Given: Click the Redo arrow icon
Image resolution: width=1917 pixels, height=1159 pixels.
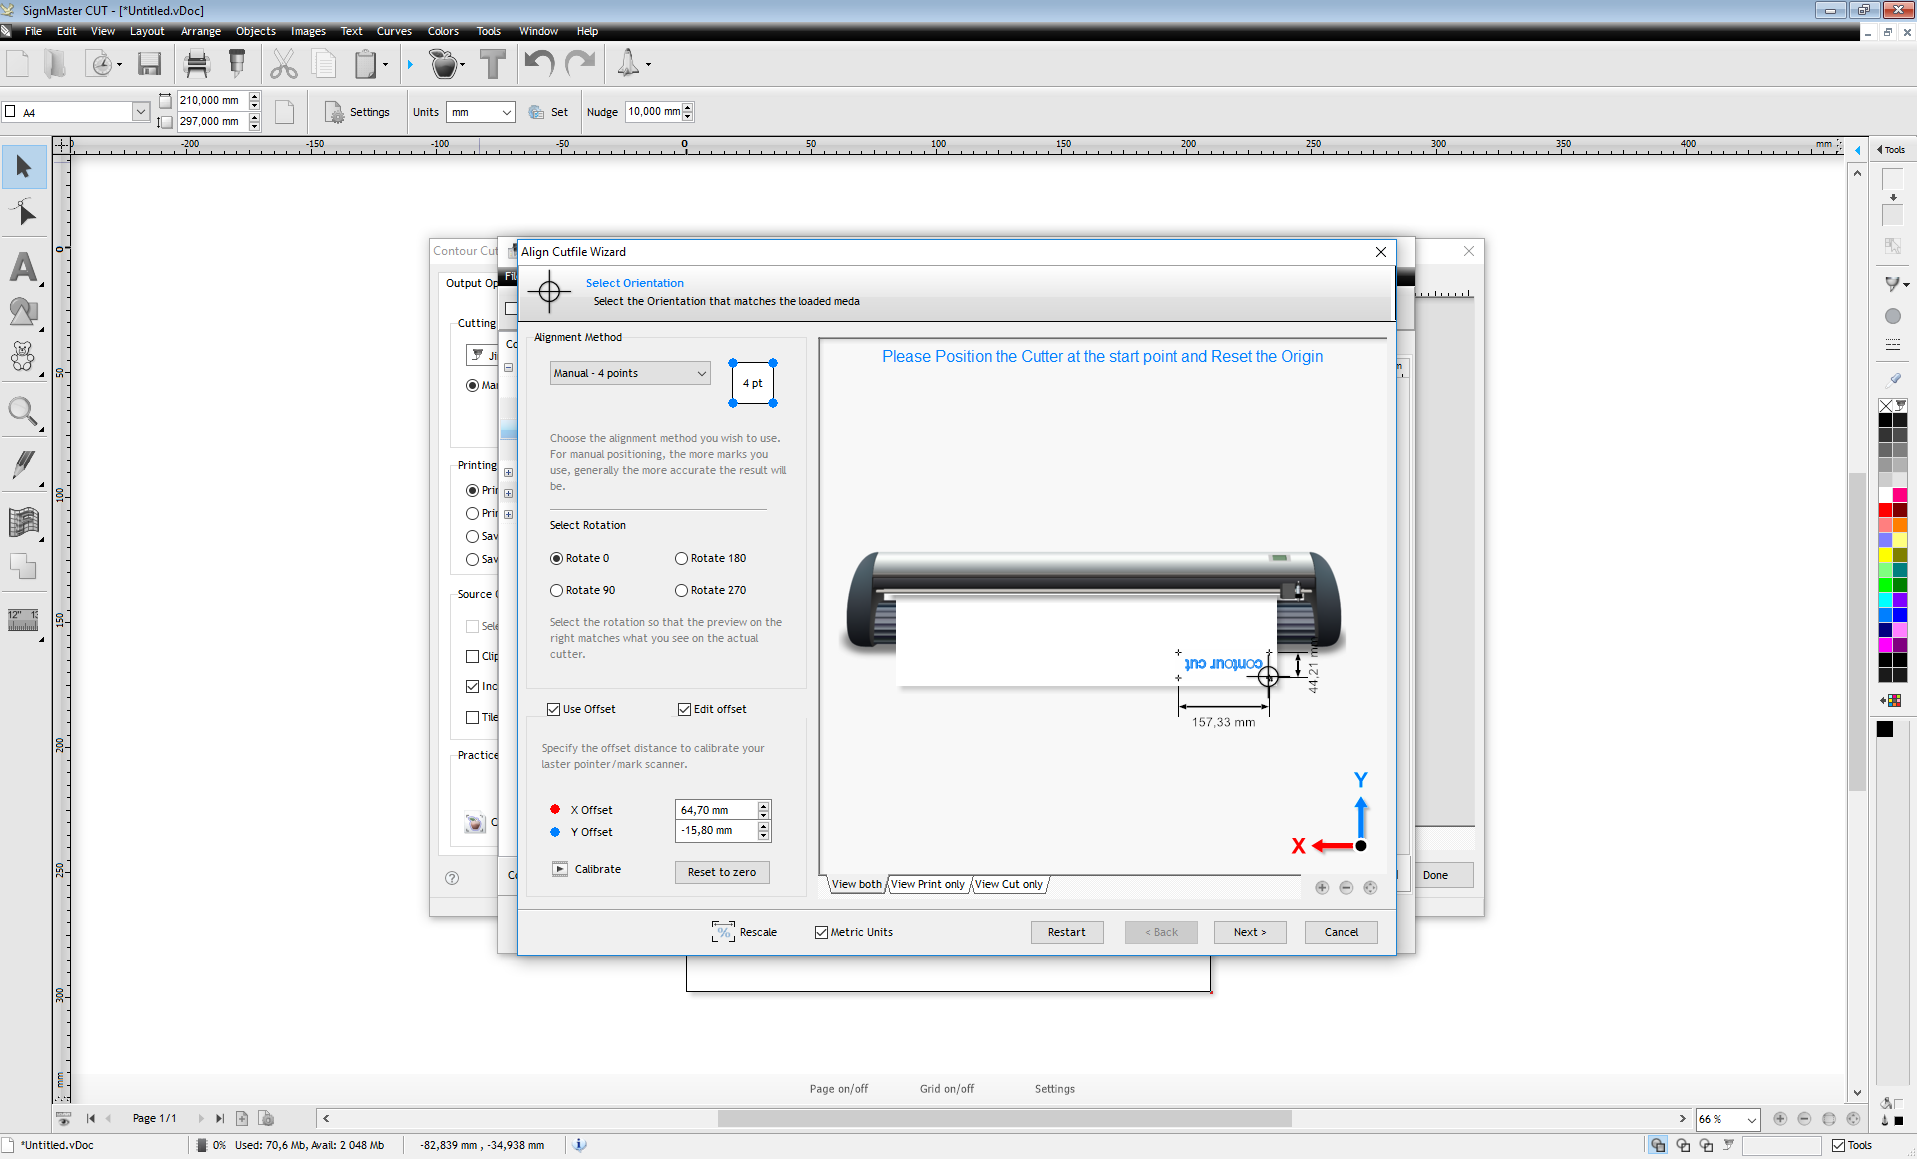Looking at the screenshot, I should pos(580,64).
